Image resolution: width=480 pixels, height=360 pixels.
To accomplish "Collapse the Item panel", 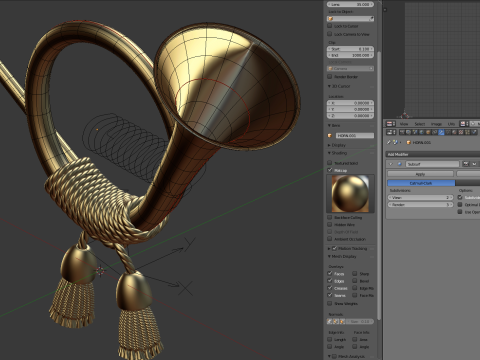I will point(329,125).
